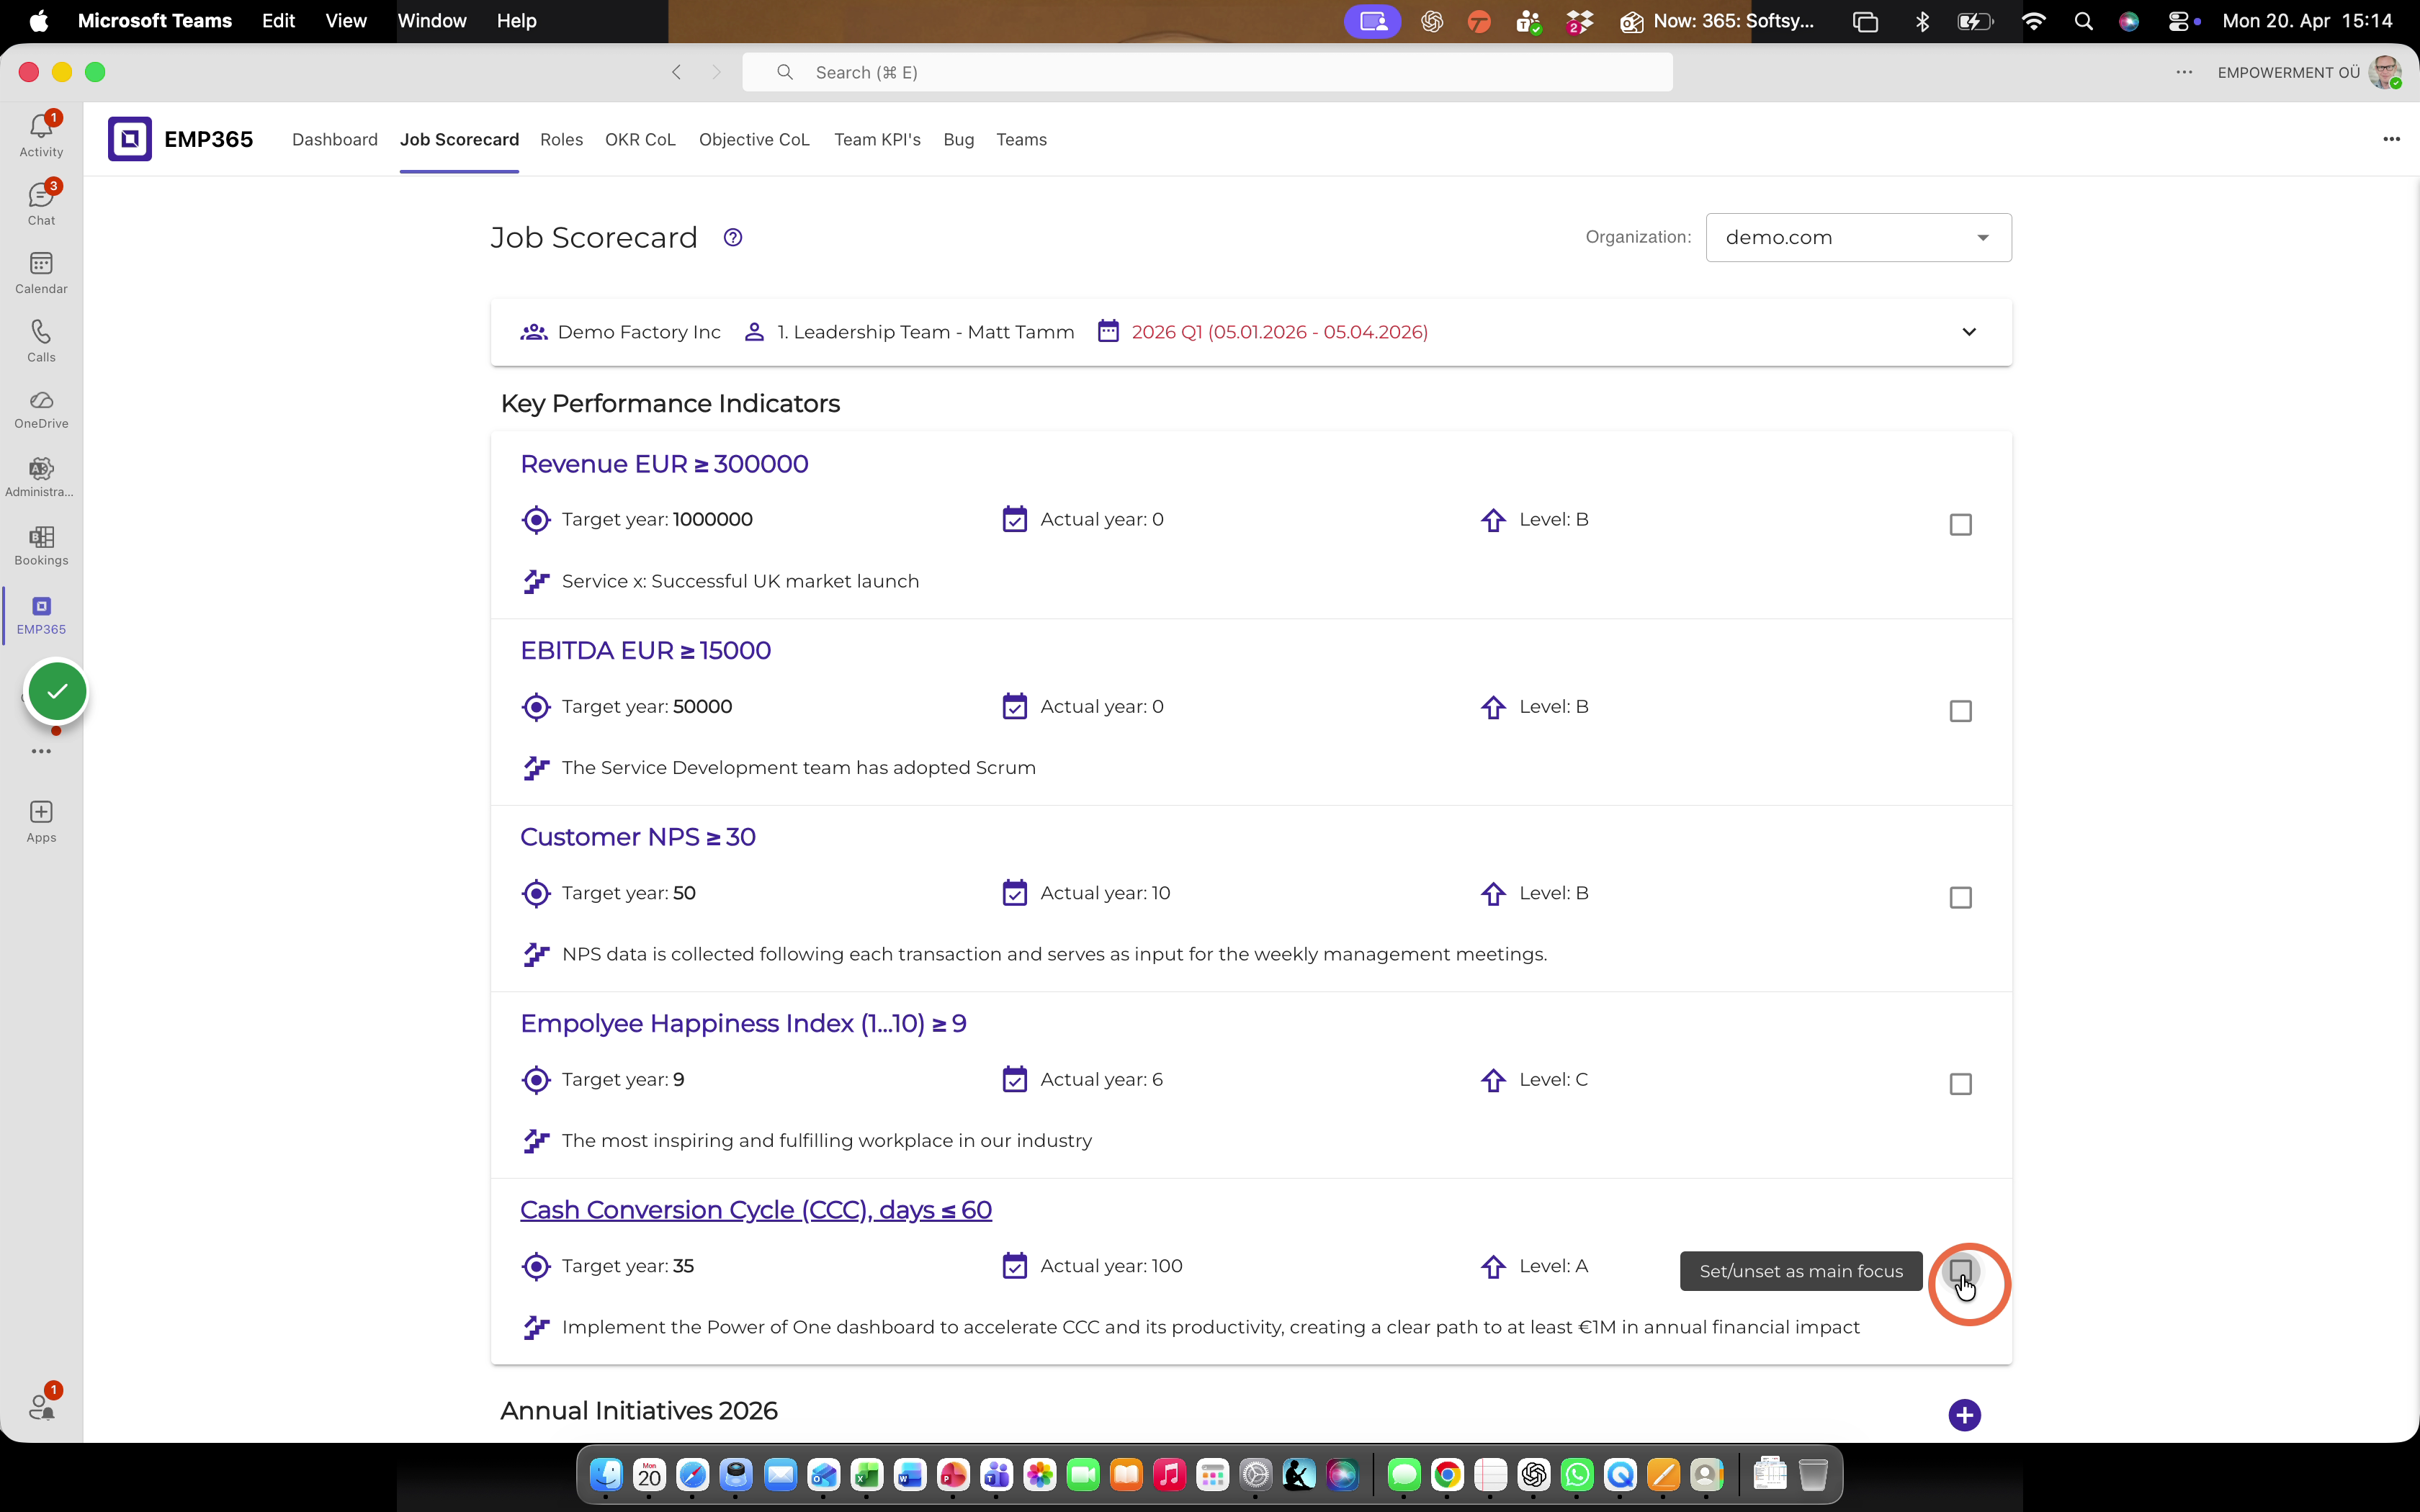Viewport: 2420px width, 1512px height.
Task: Open the Activity feed in the sidebar
Action: click(41, 135)
